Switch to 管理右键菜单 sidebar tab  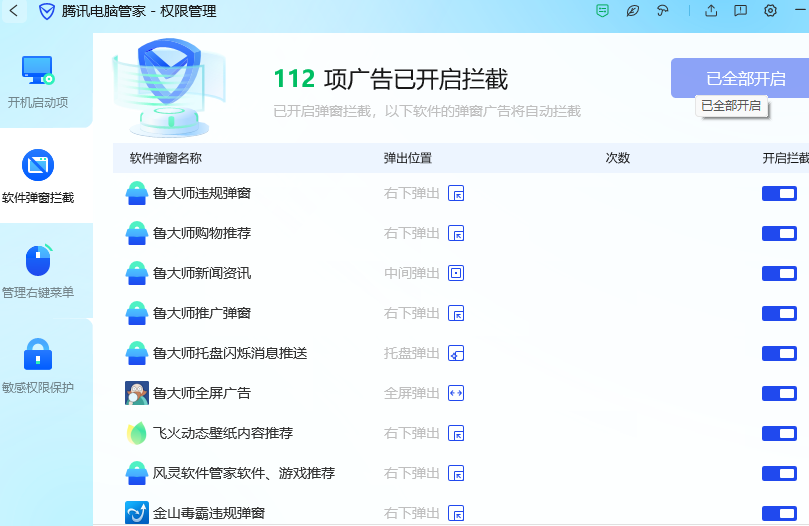(38, 272)
